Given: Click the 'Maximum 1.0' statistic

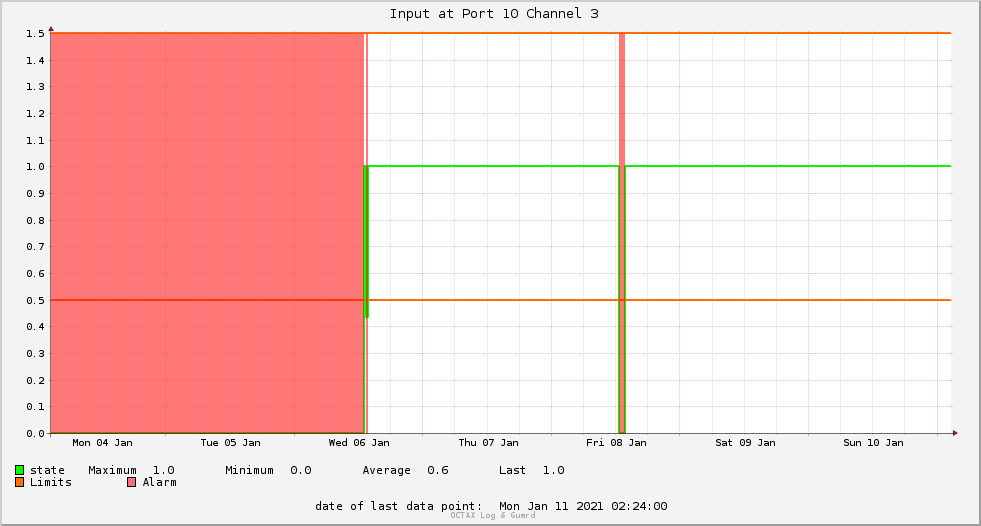Looking at the screenshot, I should tap(131, 470).
